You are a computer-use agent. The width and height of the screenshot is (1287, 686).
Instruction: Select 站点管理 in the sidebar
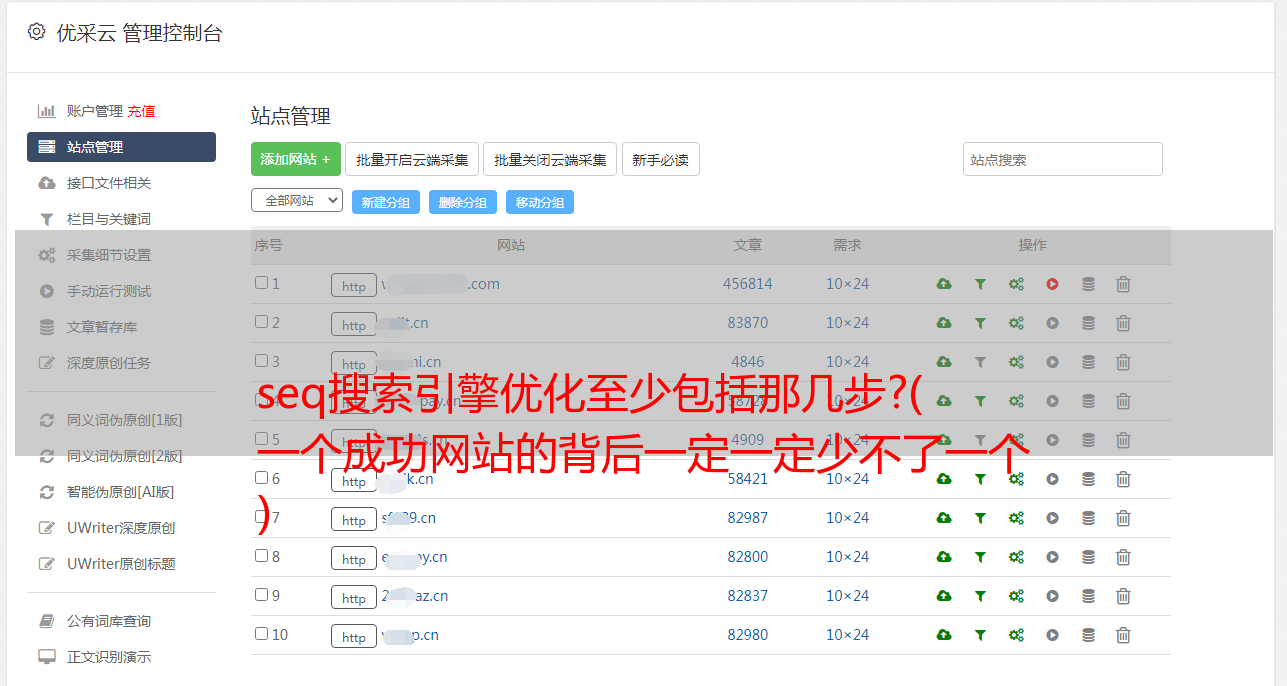click(121, 147)
